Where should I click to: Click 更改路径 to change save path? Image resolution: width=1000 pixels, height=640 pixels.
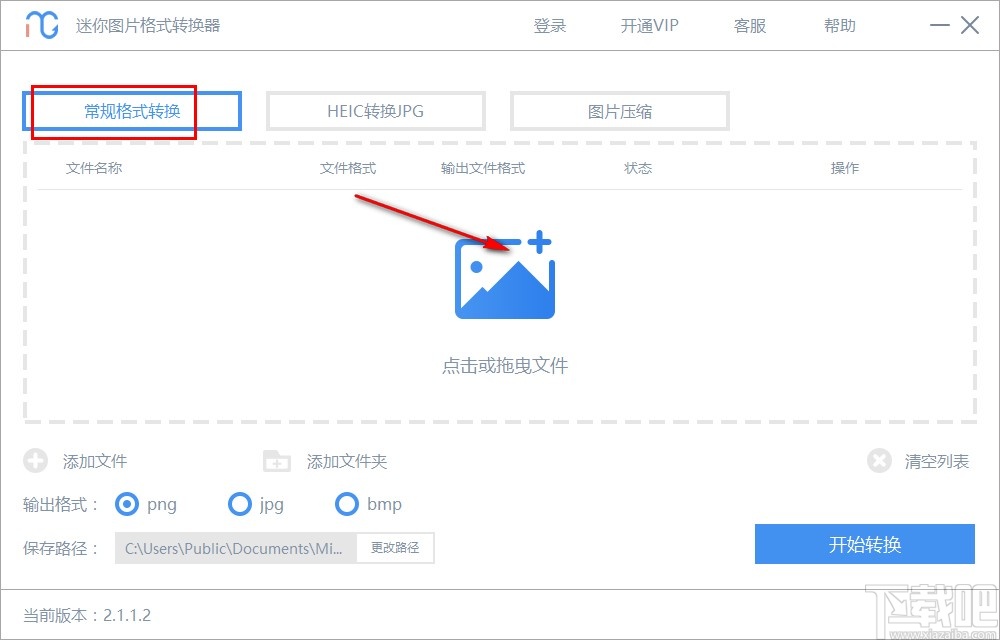pyautogui.click(x=395, y=548)
